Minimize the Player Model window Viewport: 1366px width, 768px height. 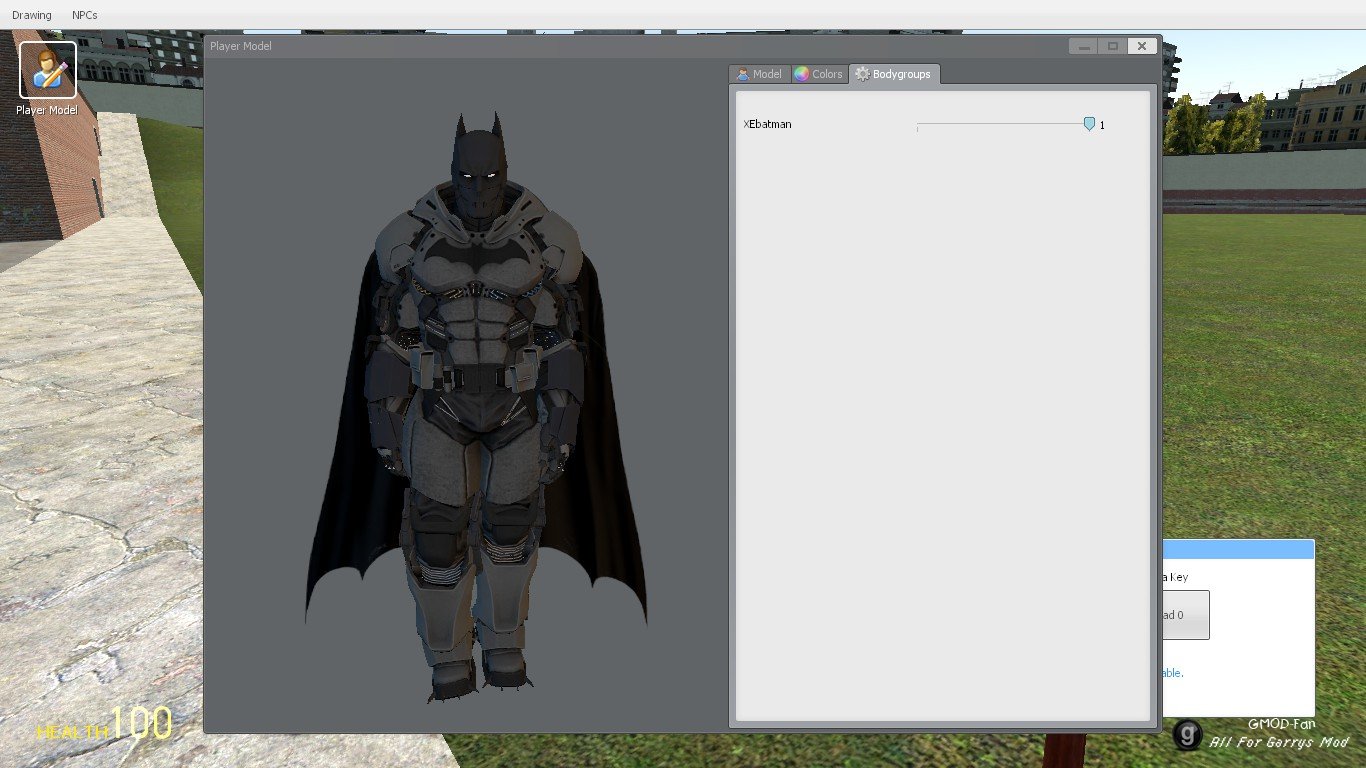[x=1083, y=46]
